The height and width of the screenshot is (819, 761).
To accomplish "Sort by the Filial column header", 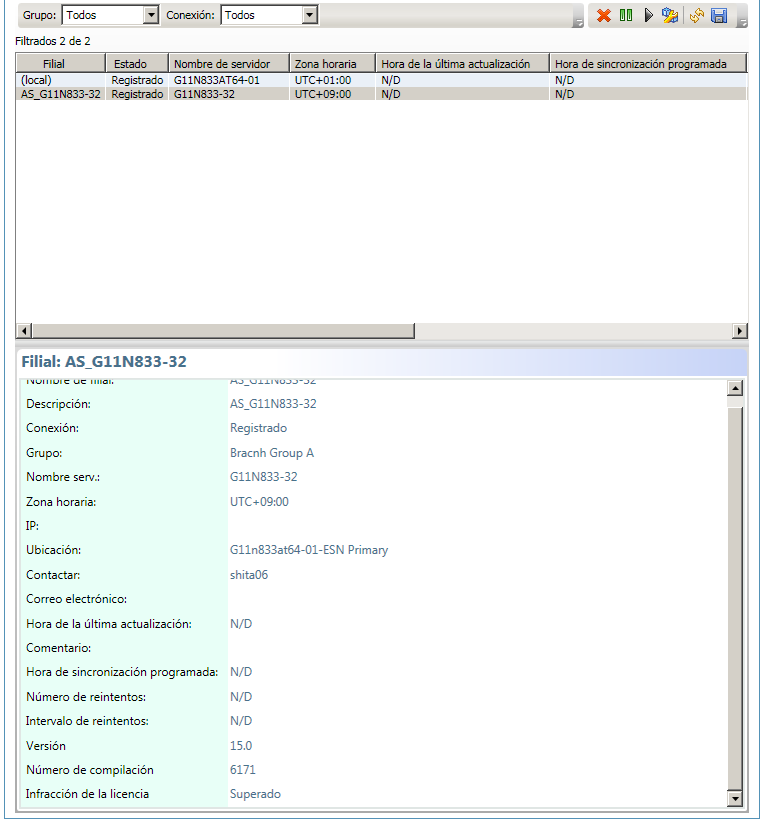I will coord(61,64).
